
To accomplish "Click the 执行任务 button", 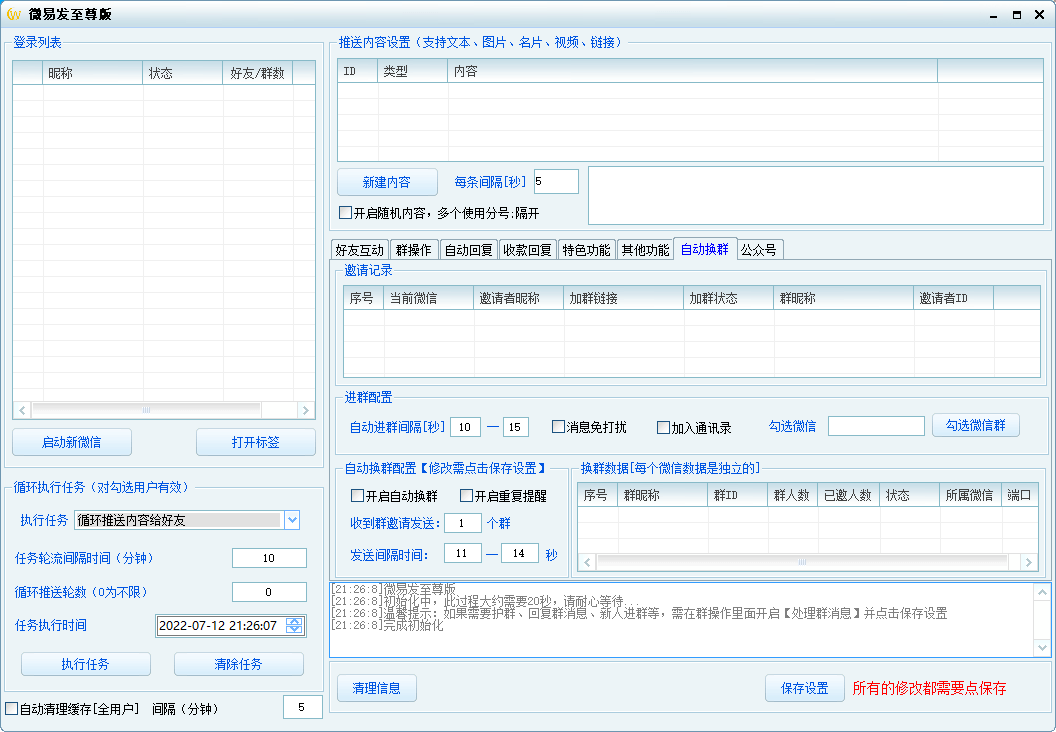I will coord(86,664).
